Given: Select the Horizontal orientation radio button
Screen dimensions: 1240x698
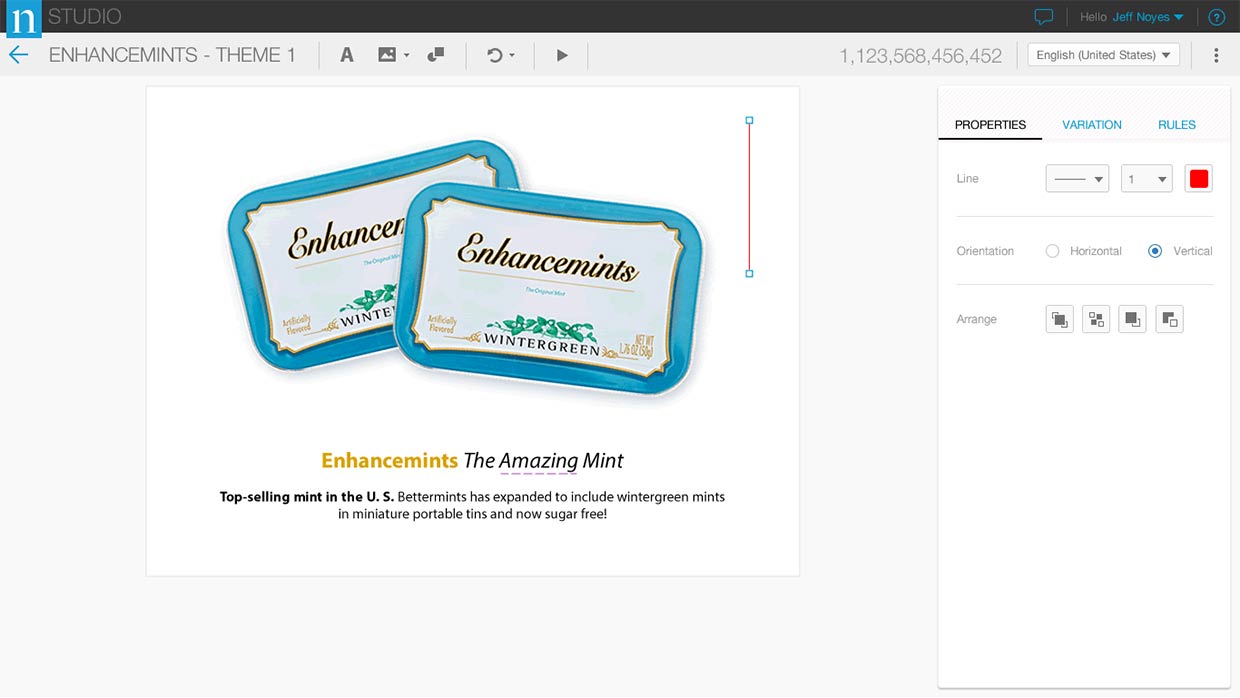Looking at the screenshot, I should point(1052,251).
